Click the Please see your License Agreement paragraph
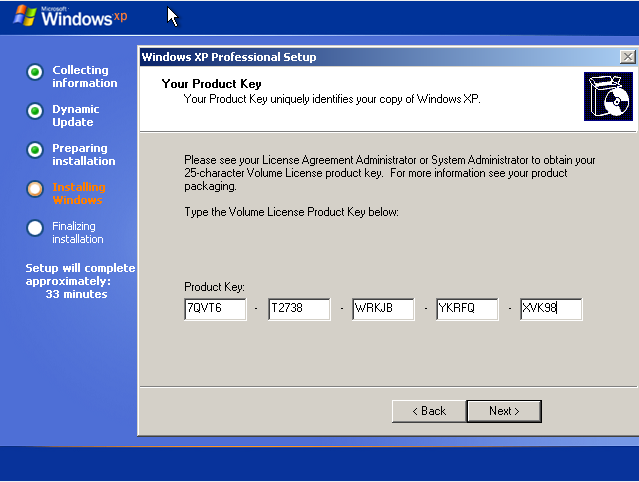639x482 pixels. pyautogui.click(x=390, y=173)
